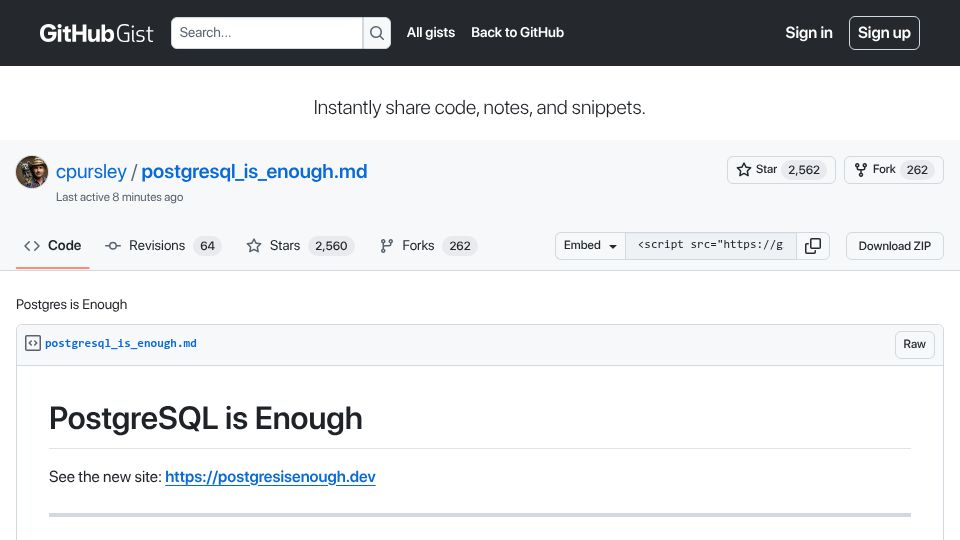Open the cpursley user profile link

click(x=91, y=171)
